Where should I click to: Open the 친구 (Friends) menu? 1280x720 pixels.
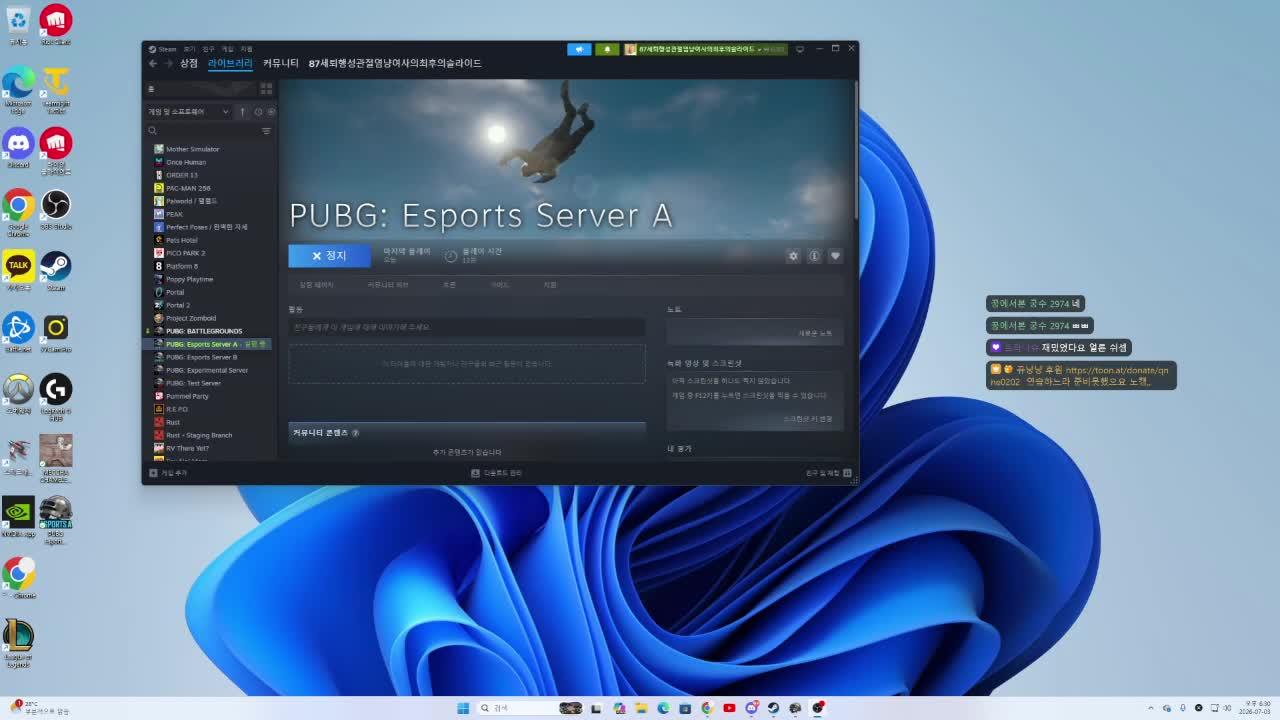(208, 49)
